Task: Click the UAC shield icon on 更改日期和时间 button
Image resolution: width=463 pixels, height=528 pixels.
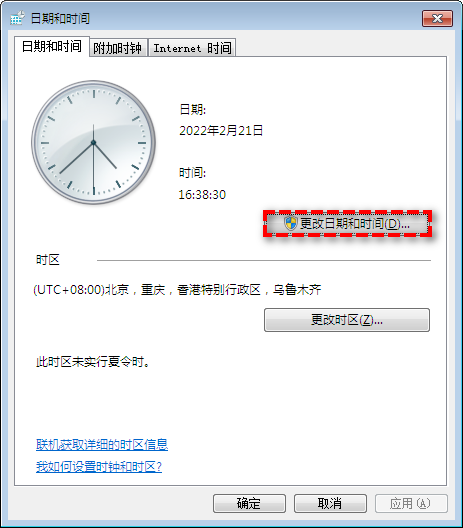Action: point(291,223)
